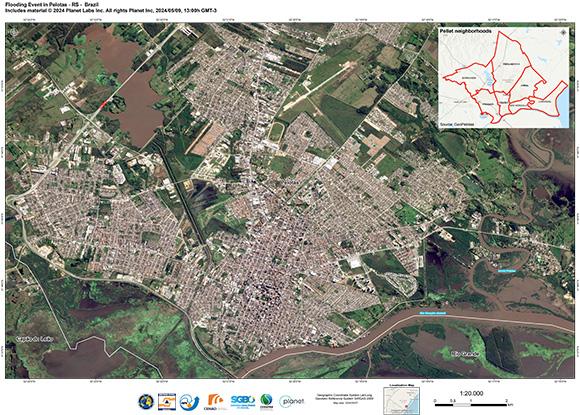The image size is (580, 415).
Task: Click the Capão do Leão label
Action: 35,339
